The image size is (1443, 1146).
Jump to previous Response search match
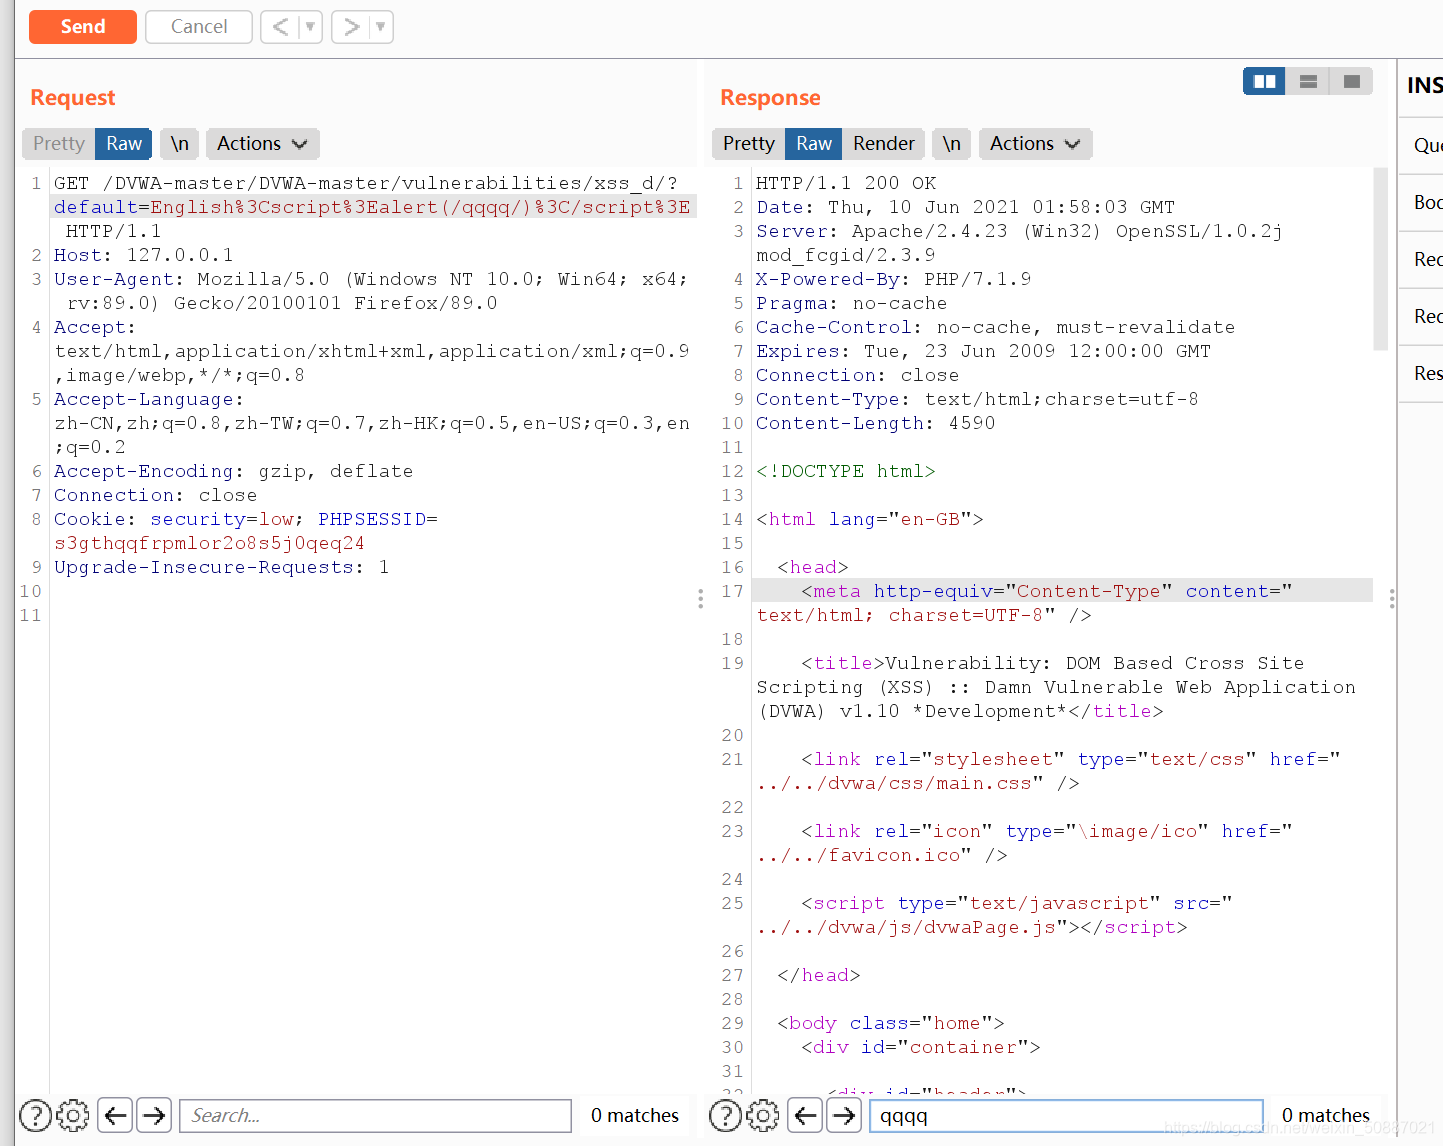click(806, 1115)
